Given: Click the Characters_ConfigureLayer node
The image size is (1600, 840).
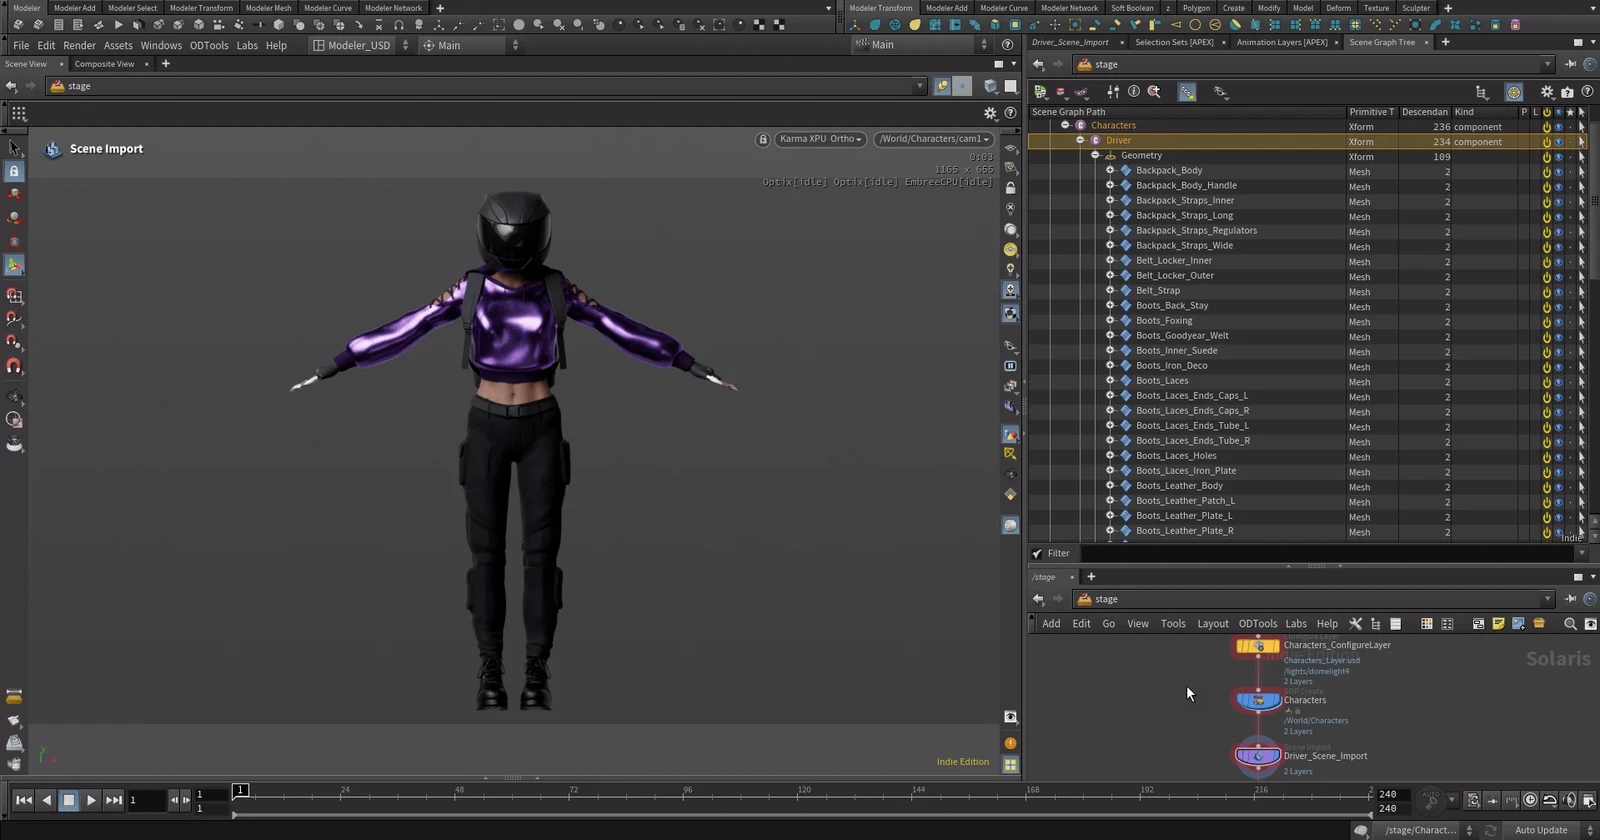Looking at the screenshot, I should (1258, 647).
